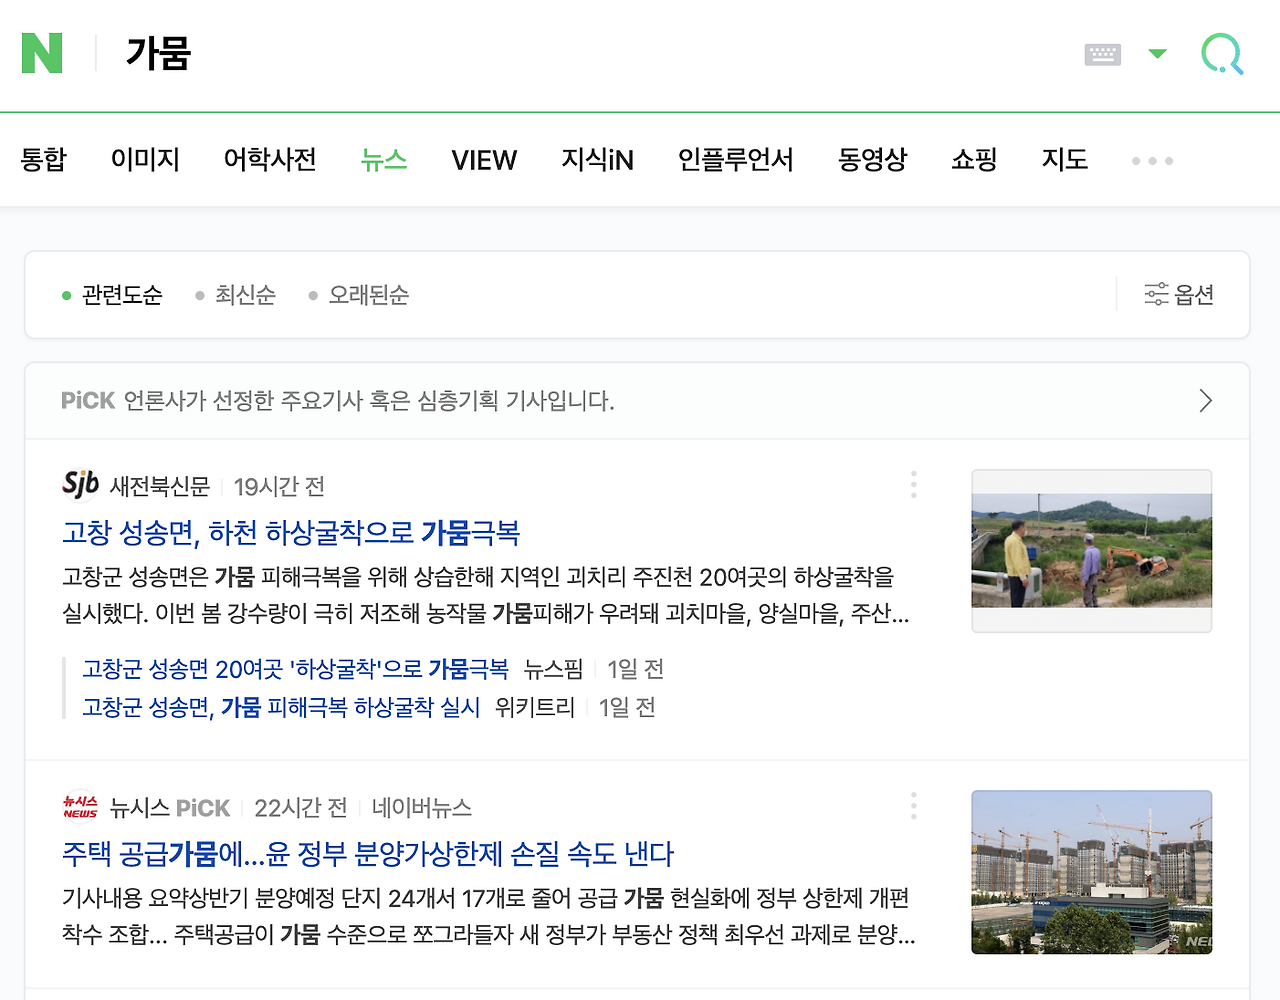Screen dimensions: 1280x1000
Task: Open the on-screen keyboard icon
Action: coord(1102,54)
